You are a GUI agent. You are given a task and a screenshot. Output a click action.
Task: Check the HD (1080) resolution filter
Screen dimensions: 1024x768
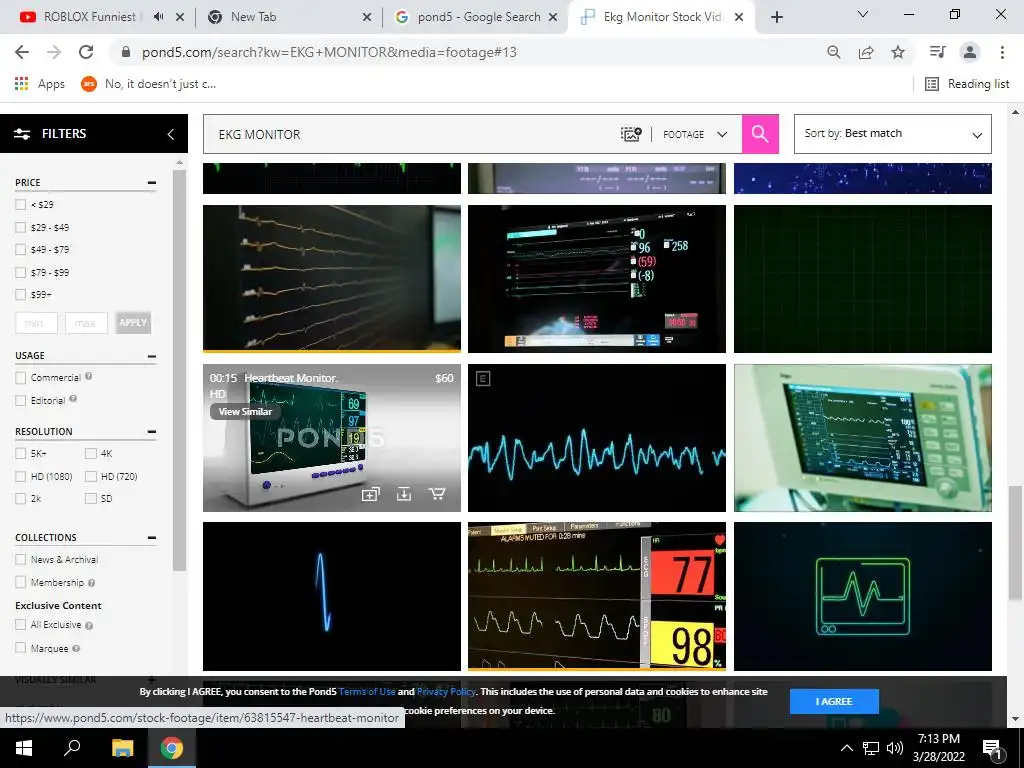(20, 476)
